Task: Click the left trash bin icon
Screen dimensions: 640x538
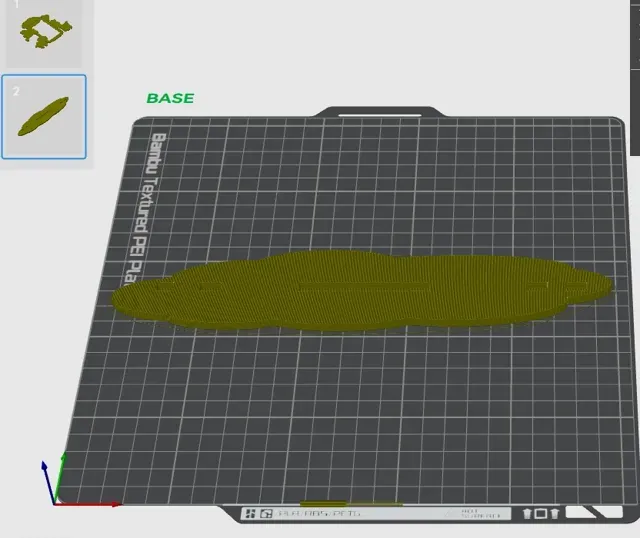Action: point(527,514)
